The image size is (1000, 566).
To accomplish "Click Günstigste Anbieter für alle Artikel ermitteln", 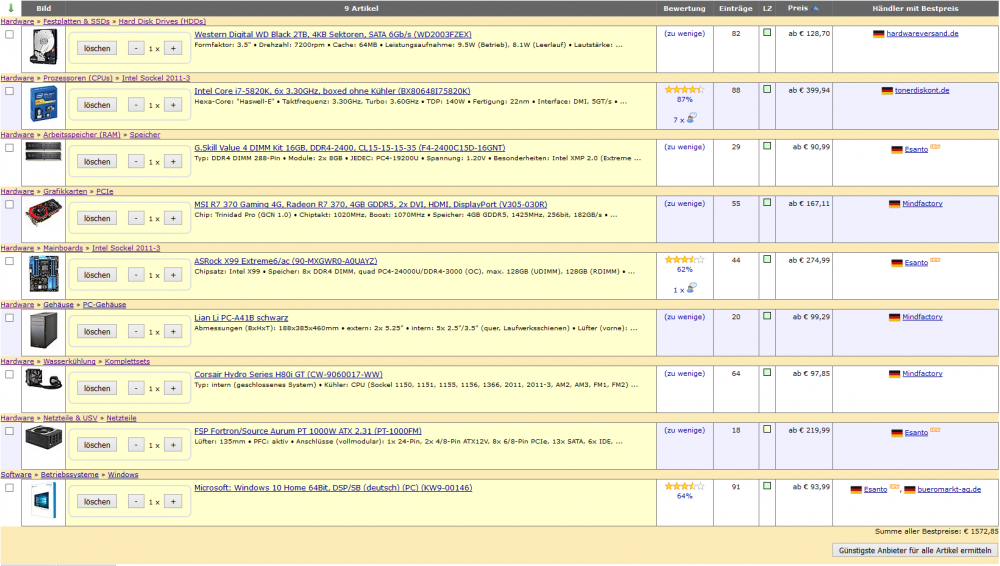I will 914,550.
